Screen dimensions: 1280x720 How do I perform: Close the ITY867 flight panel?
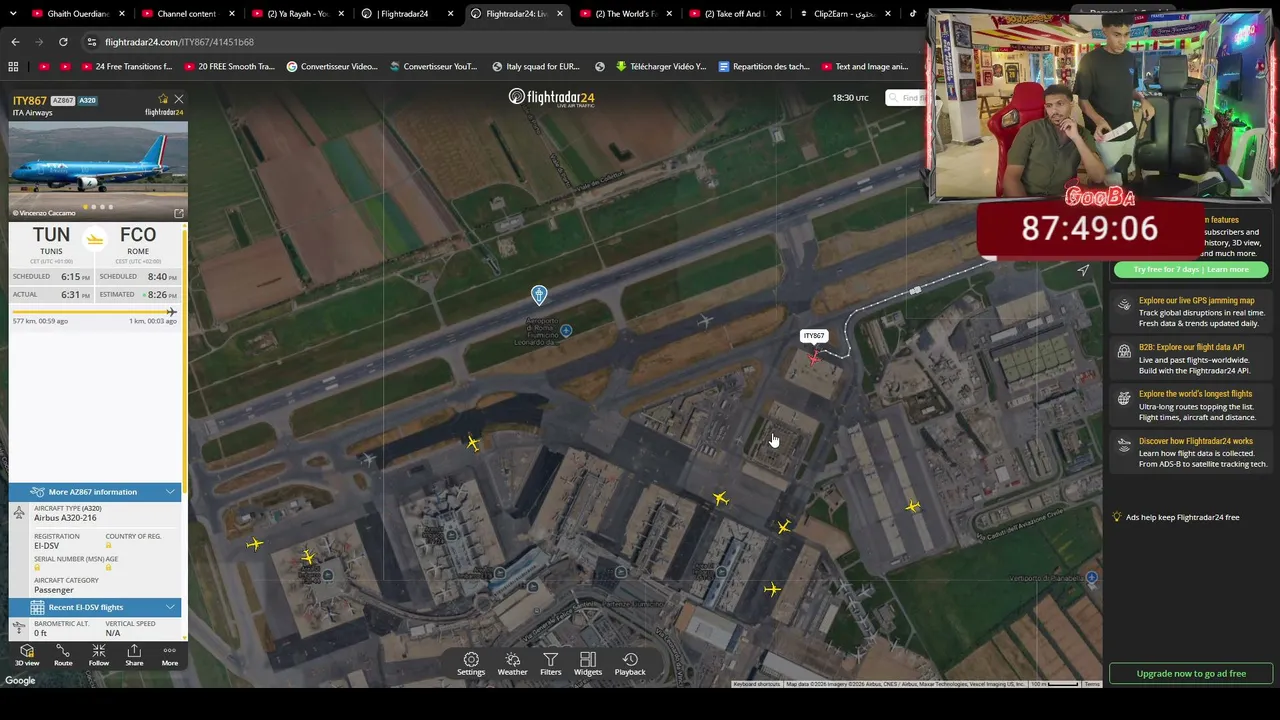click(179, 99)
